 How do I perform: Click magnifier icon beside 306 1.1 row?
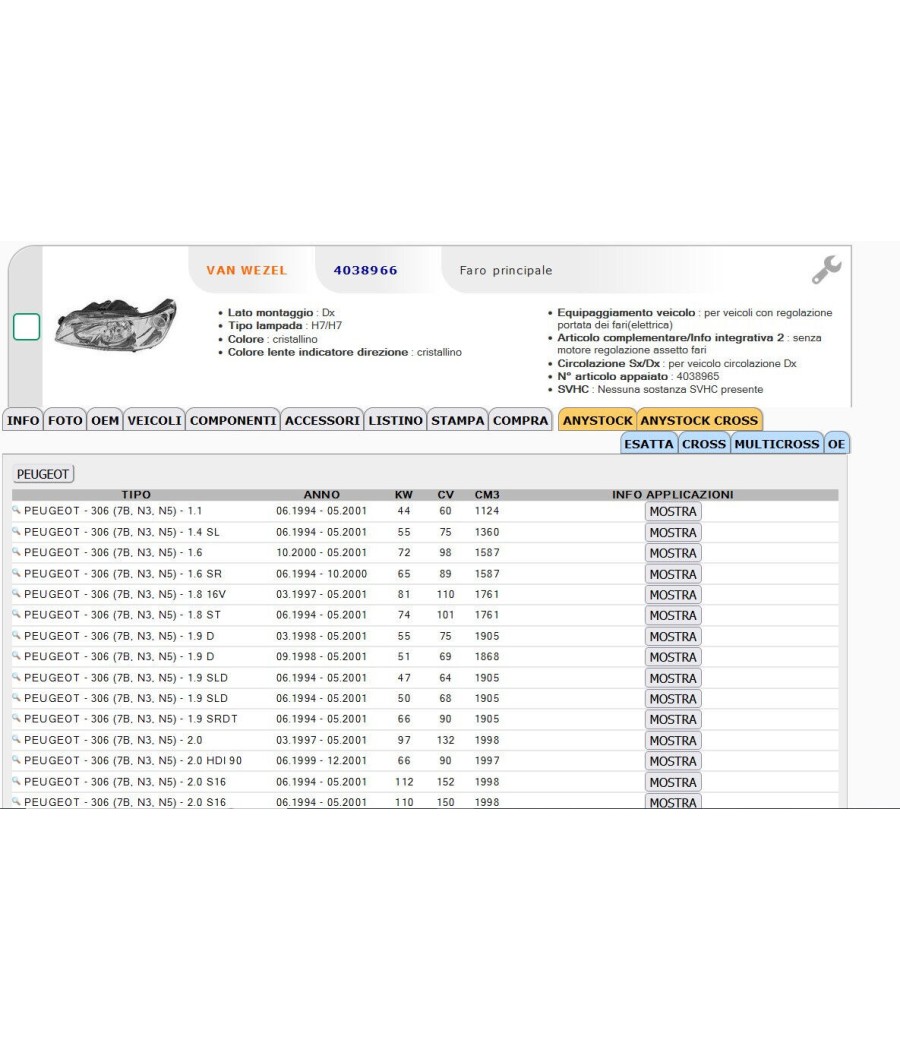coord(16,510)
